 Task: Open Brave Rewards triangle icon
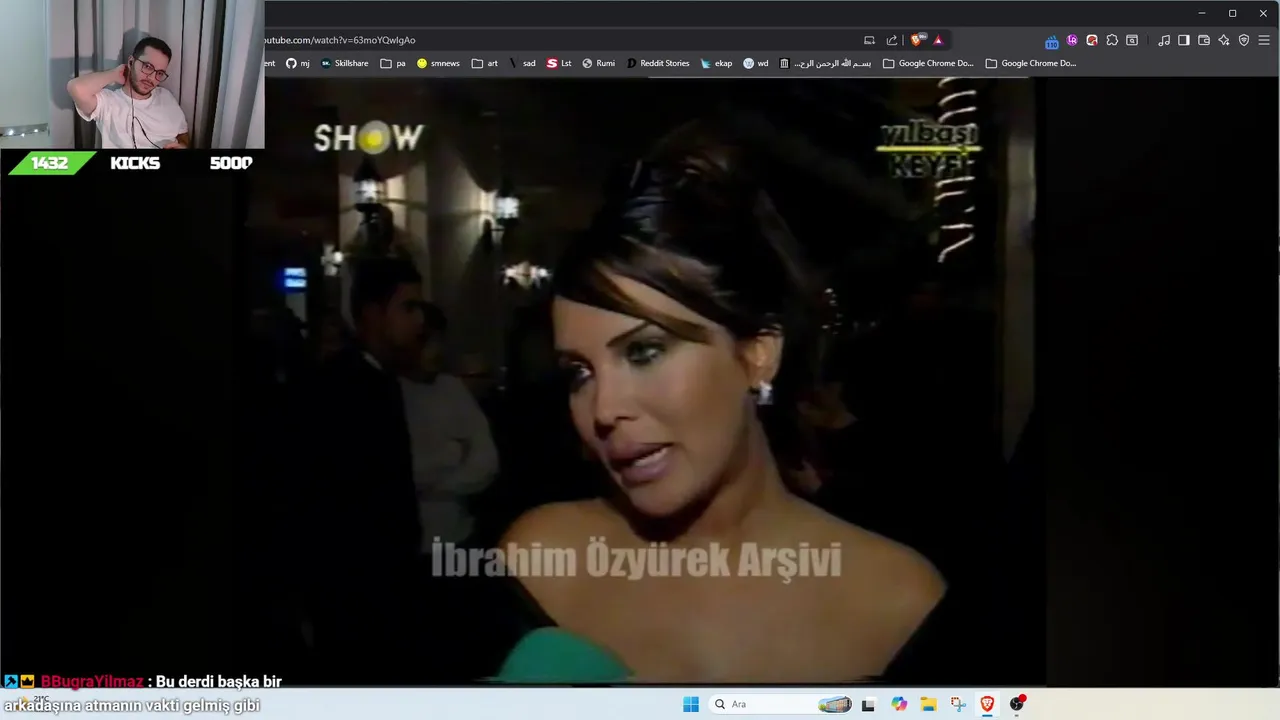tap(938, 40)
